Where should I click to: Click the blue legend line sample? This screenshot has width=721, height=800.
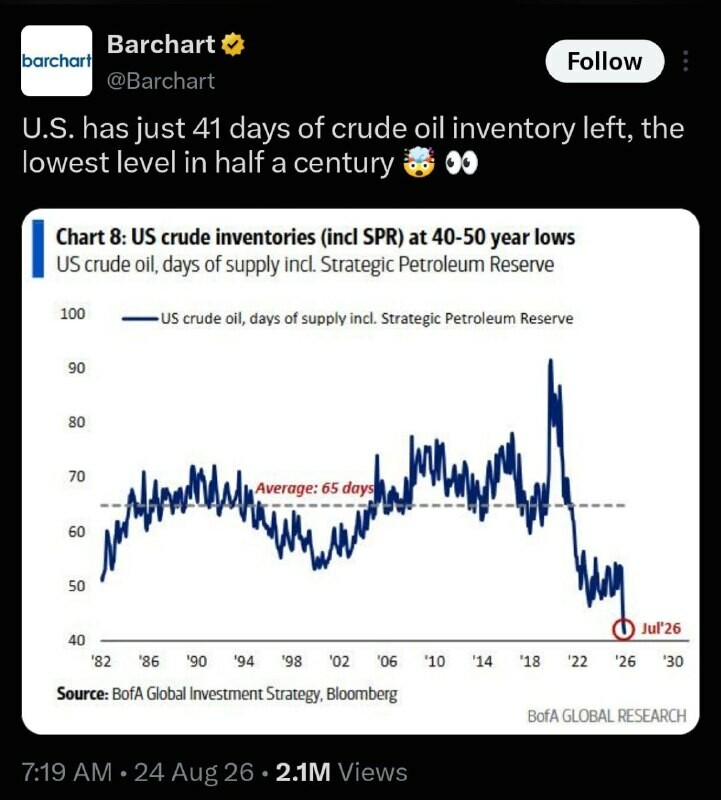pyautogui.click(x=140, y=319)
